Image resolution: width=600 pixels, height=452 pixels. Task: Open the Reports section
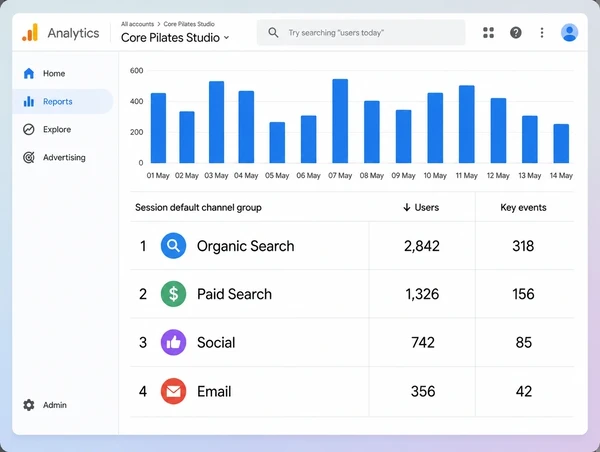pos(63,101)
